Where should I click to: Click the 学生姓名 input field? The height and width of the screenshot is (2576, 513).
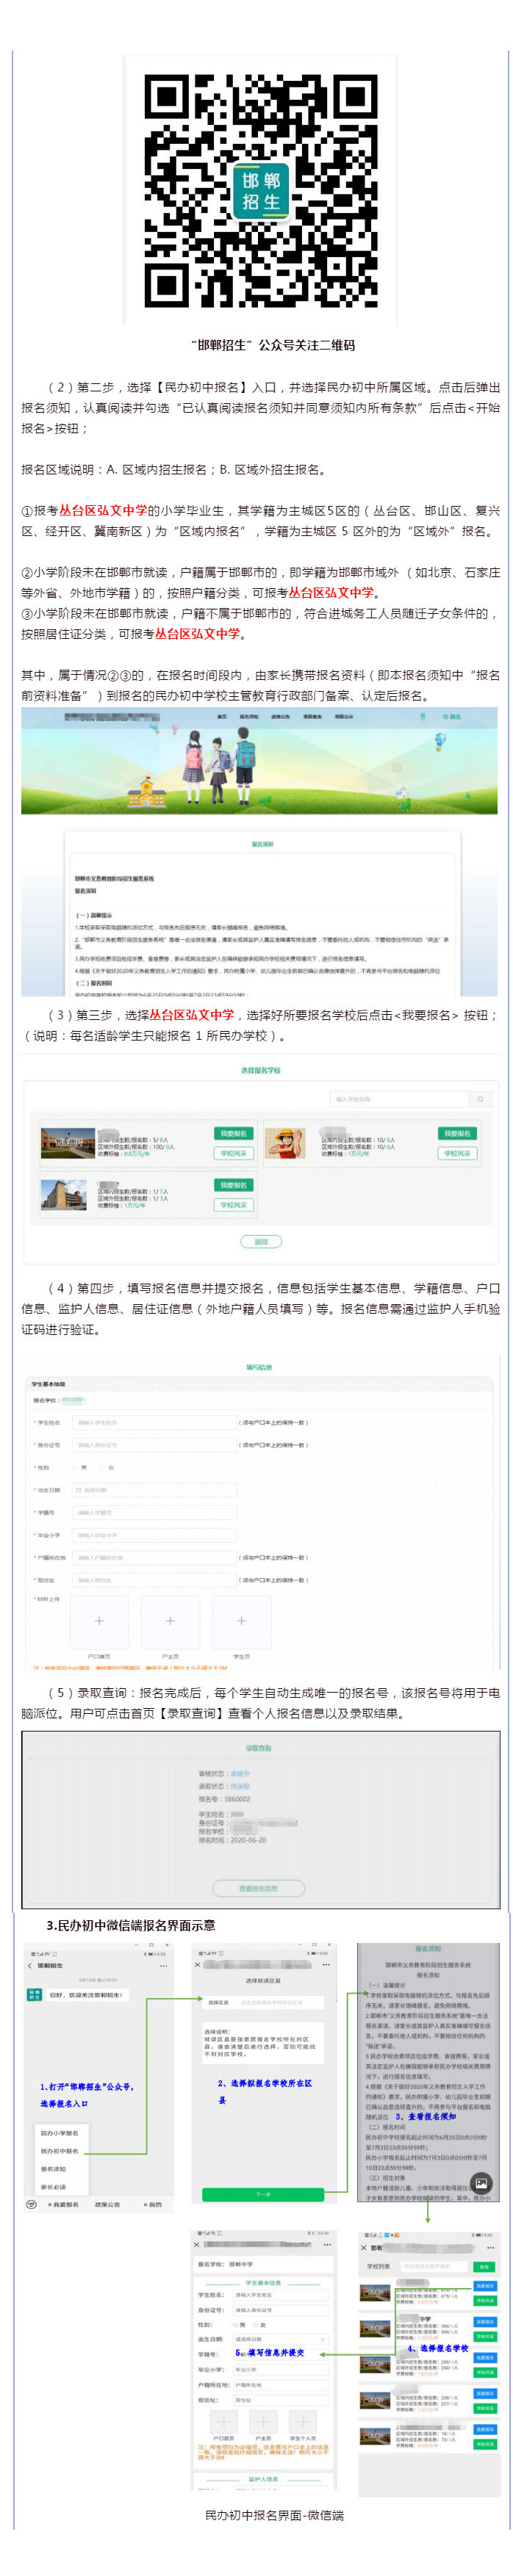click(x=155, y=1422)
